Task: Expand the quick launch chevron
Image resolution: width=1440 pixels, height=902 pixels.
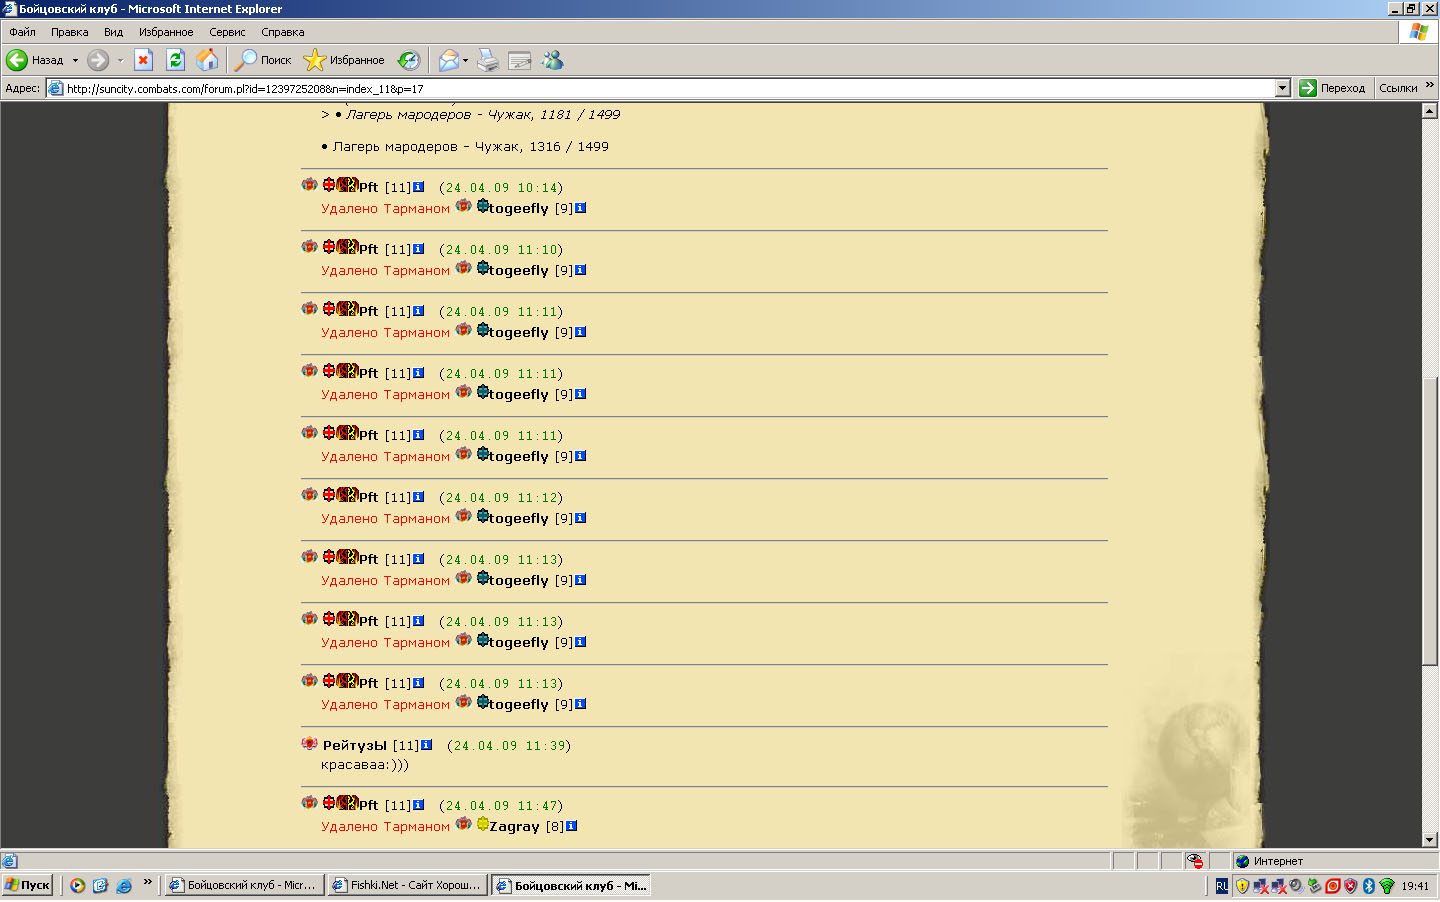Action: click(148, 882)
